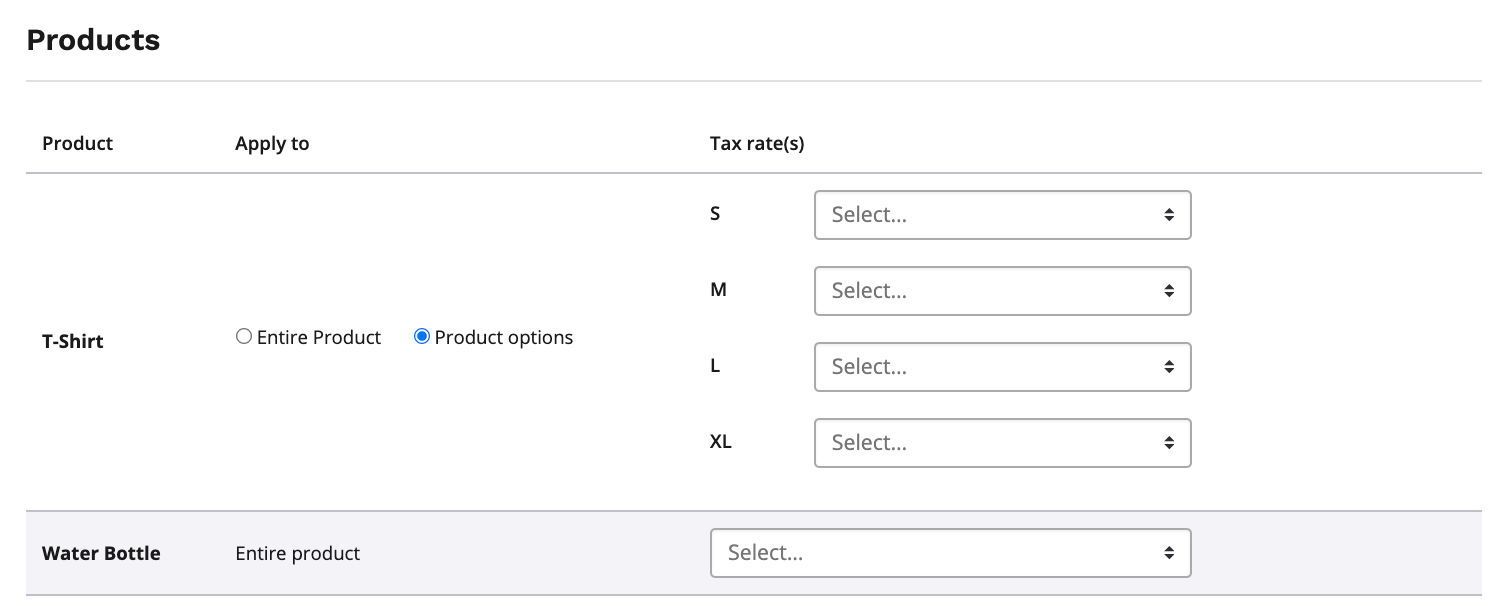Click the arrow icon on Water Bottle dropdown
Image resolution: width=1510 pixels, height=606 pixels.
(1168, 553)
